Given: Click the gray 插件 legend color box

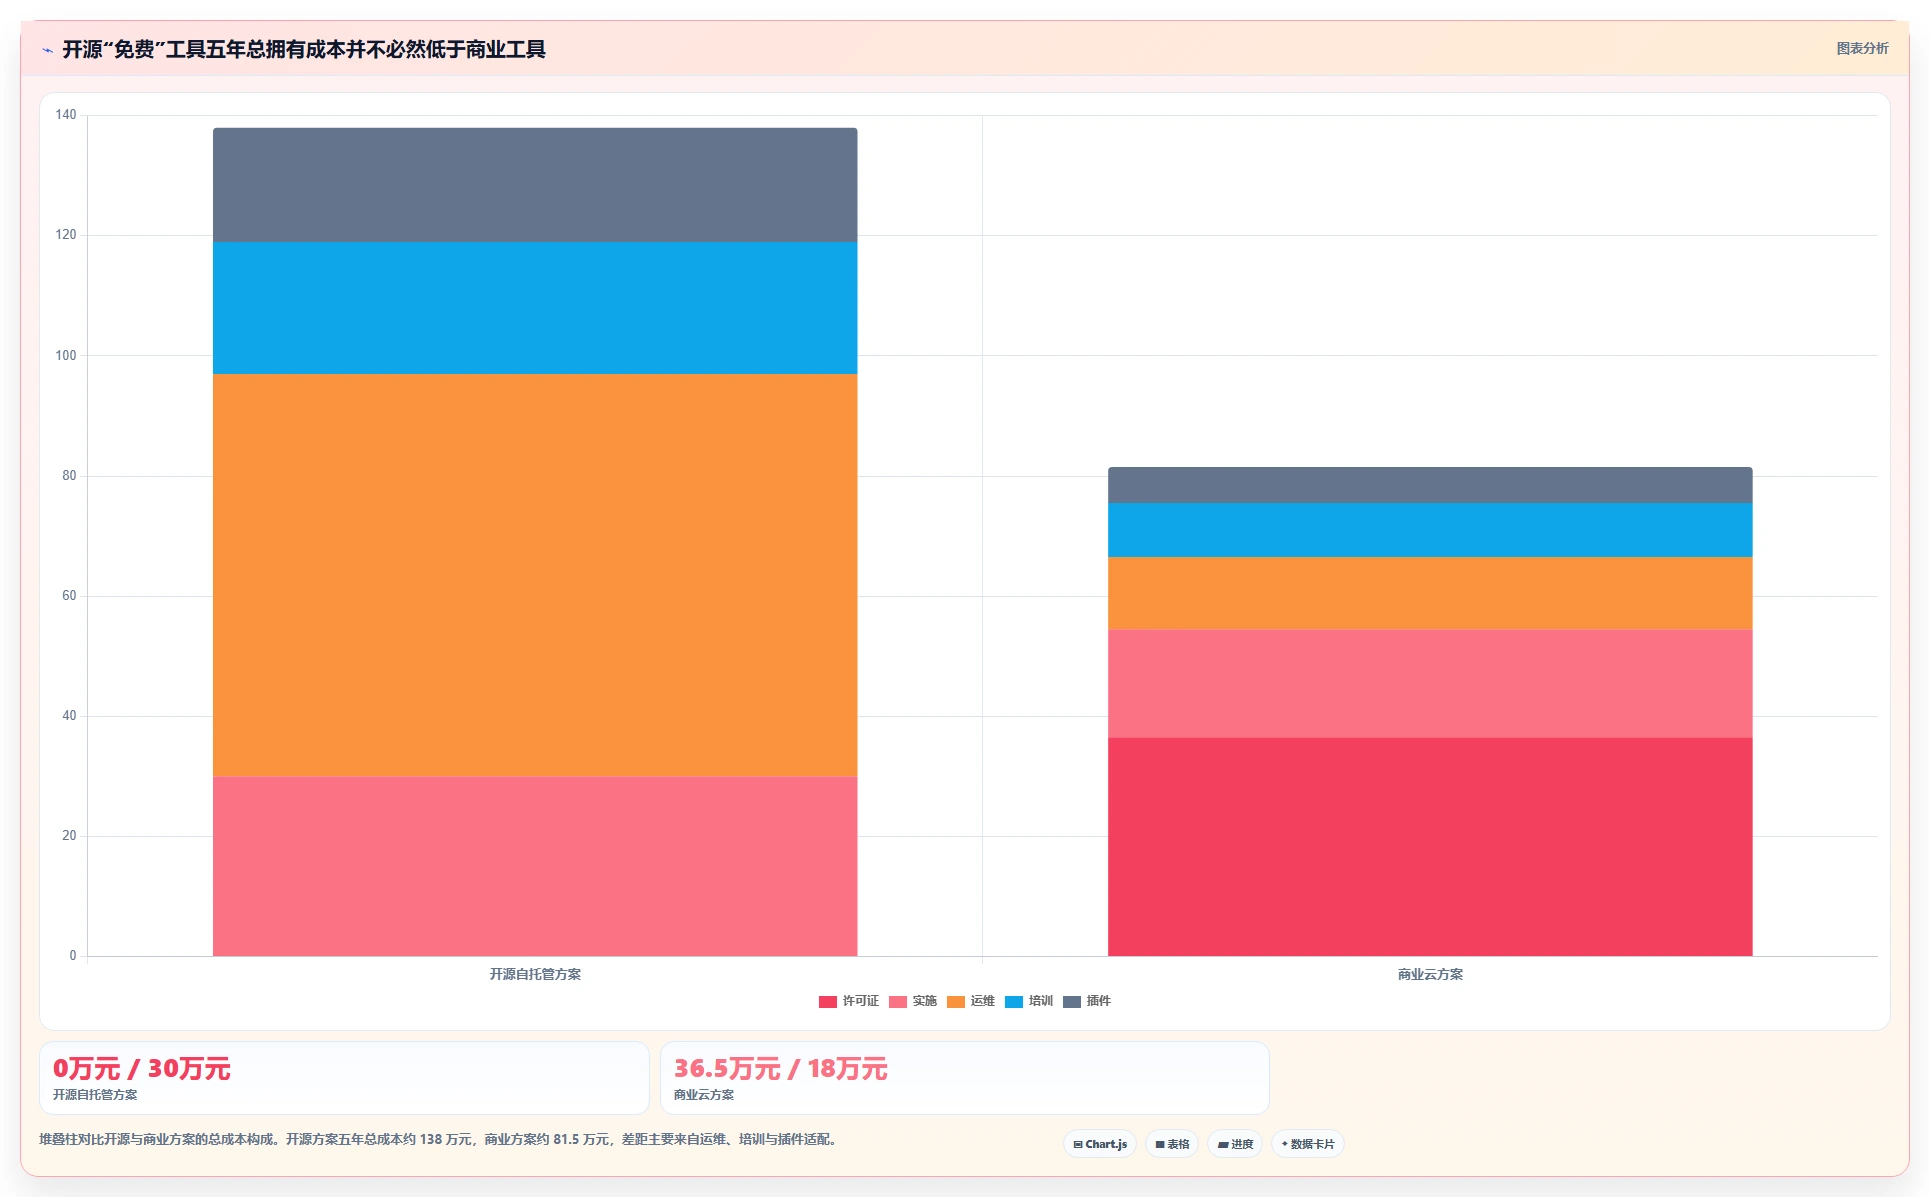Looking at the screenshot, I should pyautogui.click(x=1072, y=1002).
